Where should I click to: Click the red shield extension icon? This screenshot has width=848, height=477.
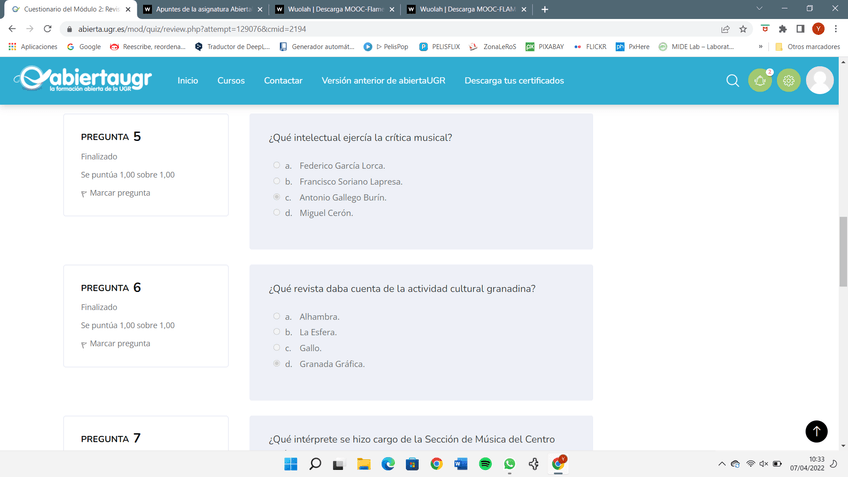765,29
